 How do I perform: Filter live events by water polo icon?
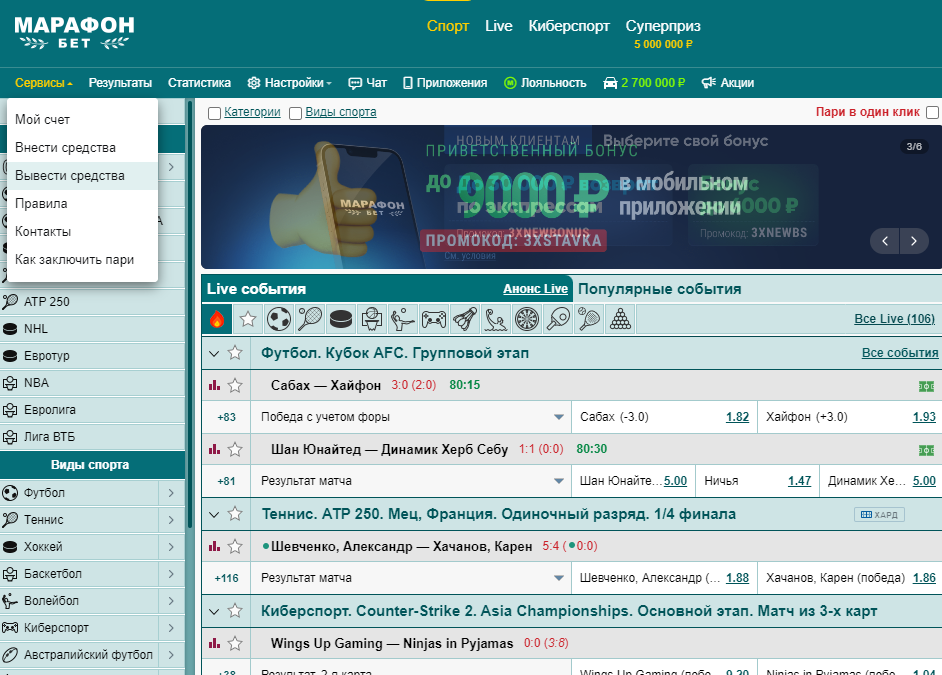pyautogui.click(x=496, y=319)
